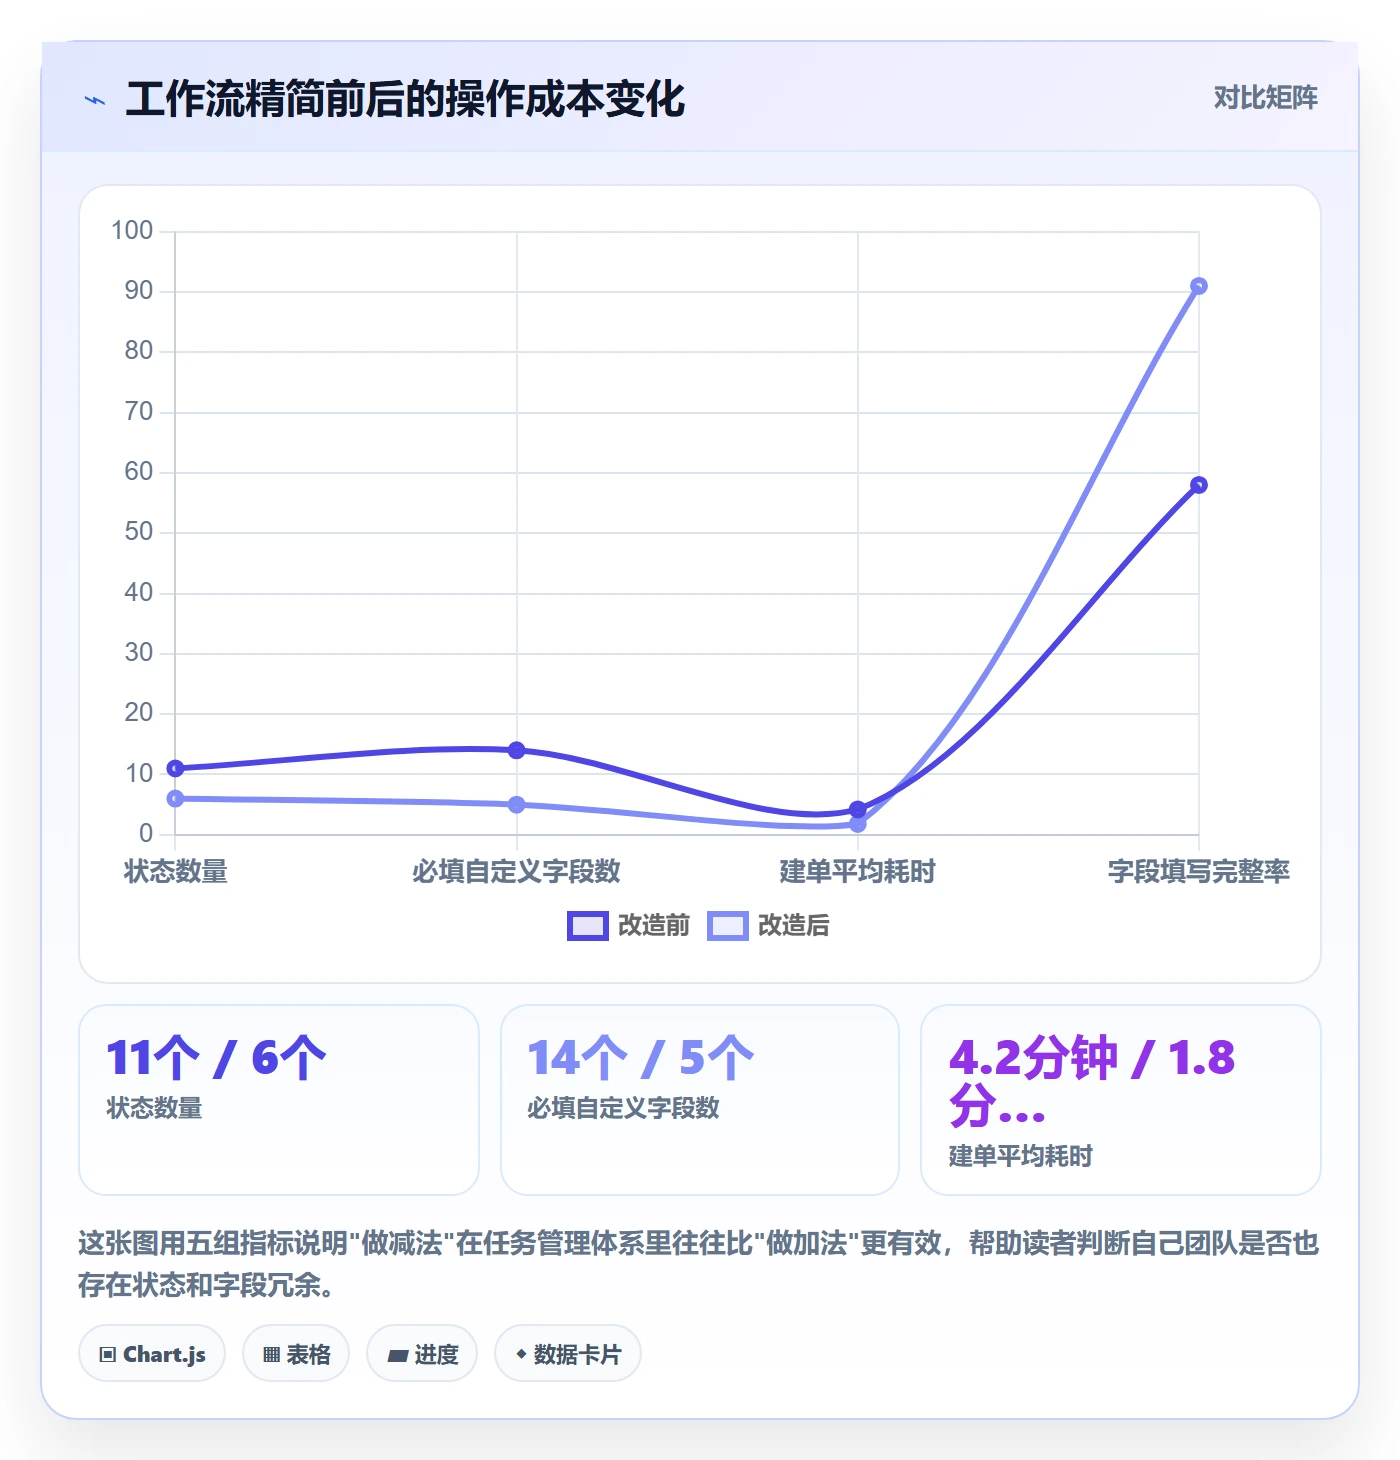This screenshot has height=1460, width=1400.
Task: Click the title 工作流精简前后的操作成本变化
Action: (x=405, y=99)
